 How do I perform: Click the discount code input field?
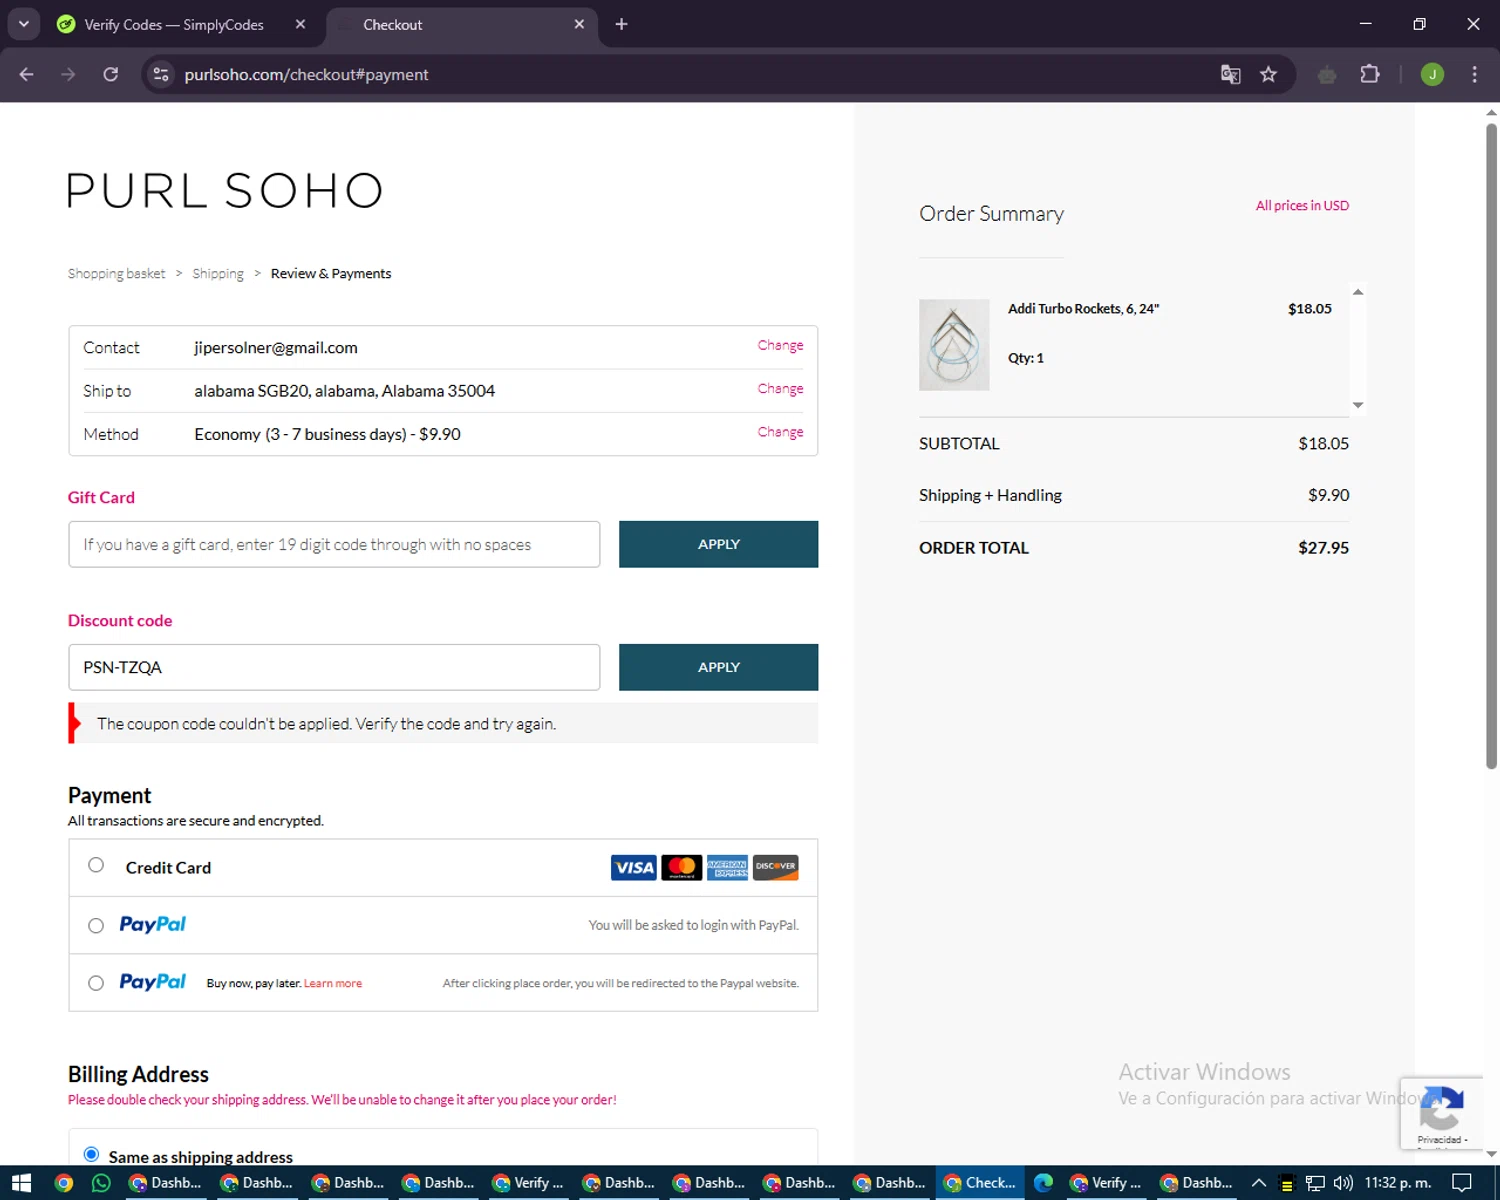click(334, 667)
